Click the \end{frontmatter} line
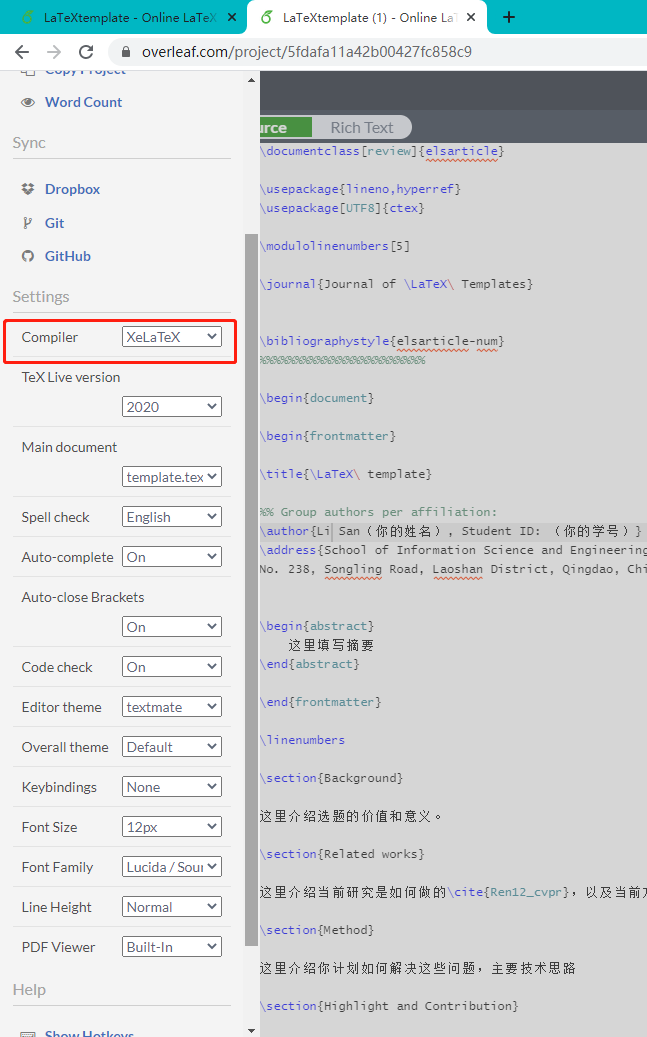This screenshot has width=647, height=1037. point(320,702)
